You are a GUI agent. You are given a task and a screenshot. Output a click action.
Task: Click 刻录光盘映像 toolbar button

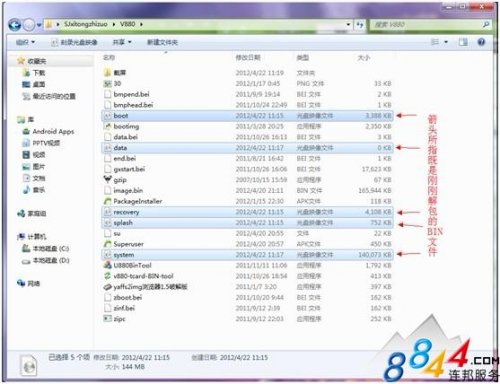pos(74,42)
